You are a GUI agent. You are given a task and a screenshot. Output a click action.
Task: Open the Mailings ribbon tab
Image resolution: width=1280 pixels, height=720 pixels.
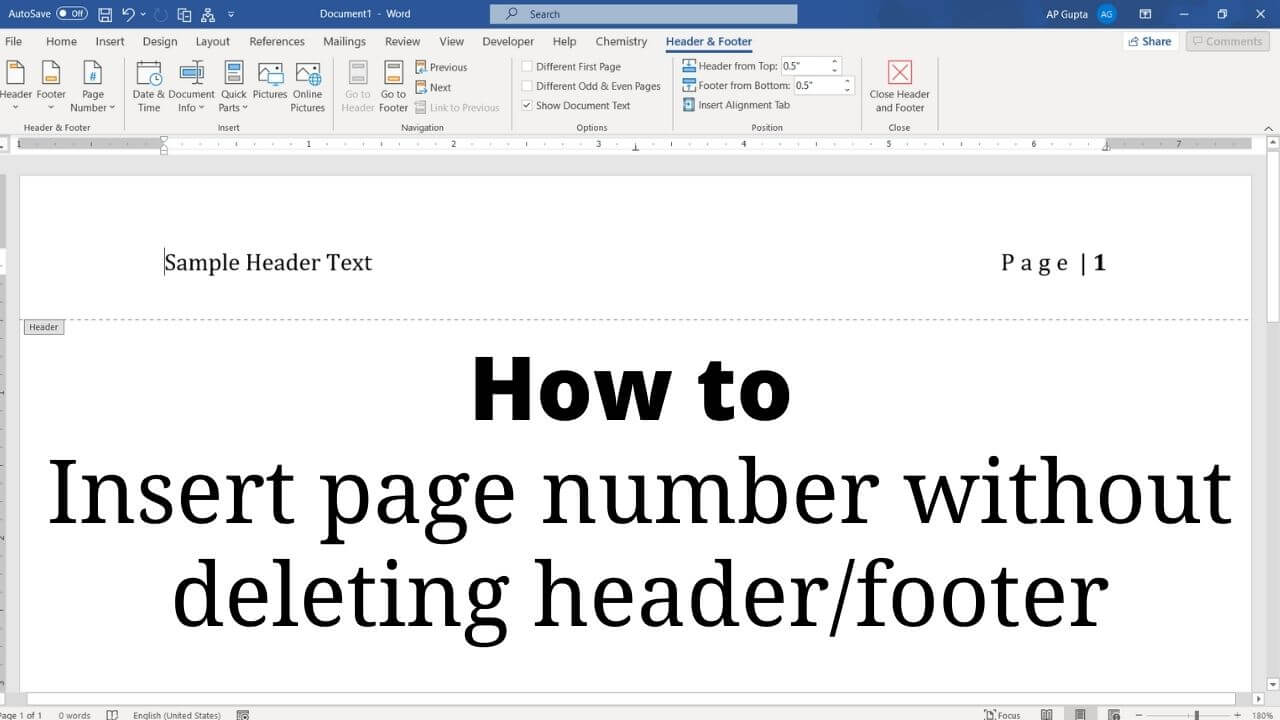(344, 41)
